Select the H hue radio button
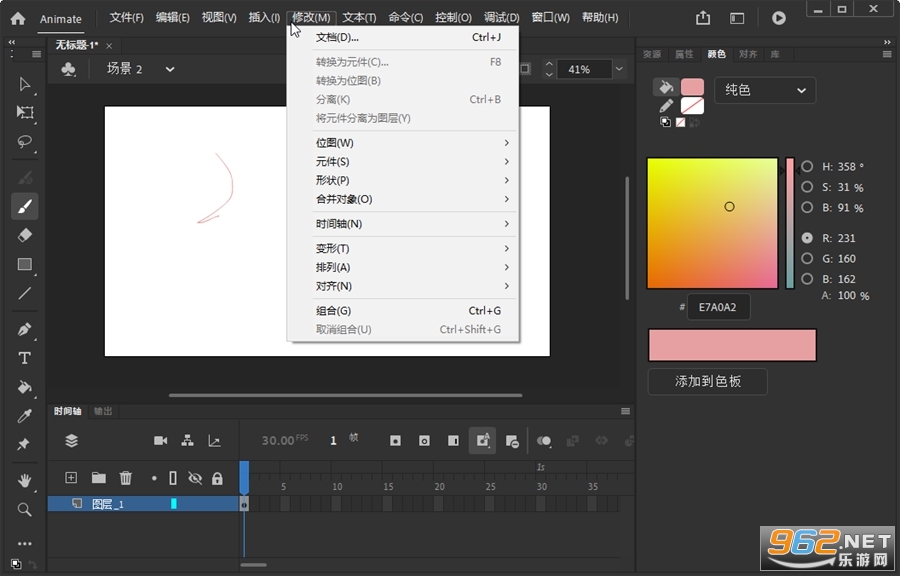Image resolution: width=900 pixels, height=576 pixels. [807, 166]
